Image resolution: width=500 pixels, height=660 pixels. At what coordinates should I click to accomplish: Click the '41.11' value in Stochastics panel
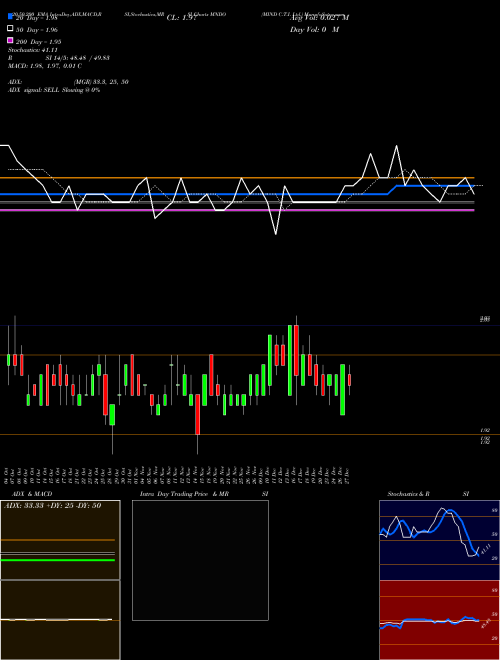pyautogui.click(x=485, y=550)
